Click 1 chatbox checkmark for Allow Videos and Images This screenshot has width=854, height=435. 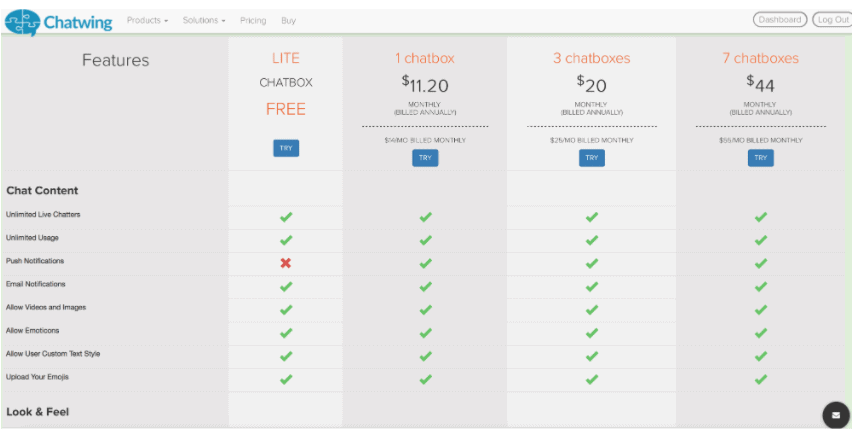[x=425, y=310]
